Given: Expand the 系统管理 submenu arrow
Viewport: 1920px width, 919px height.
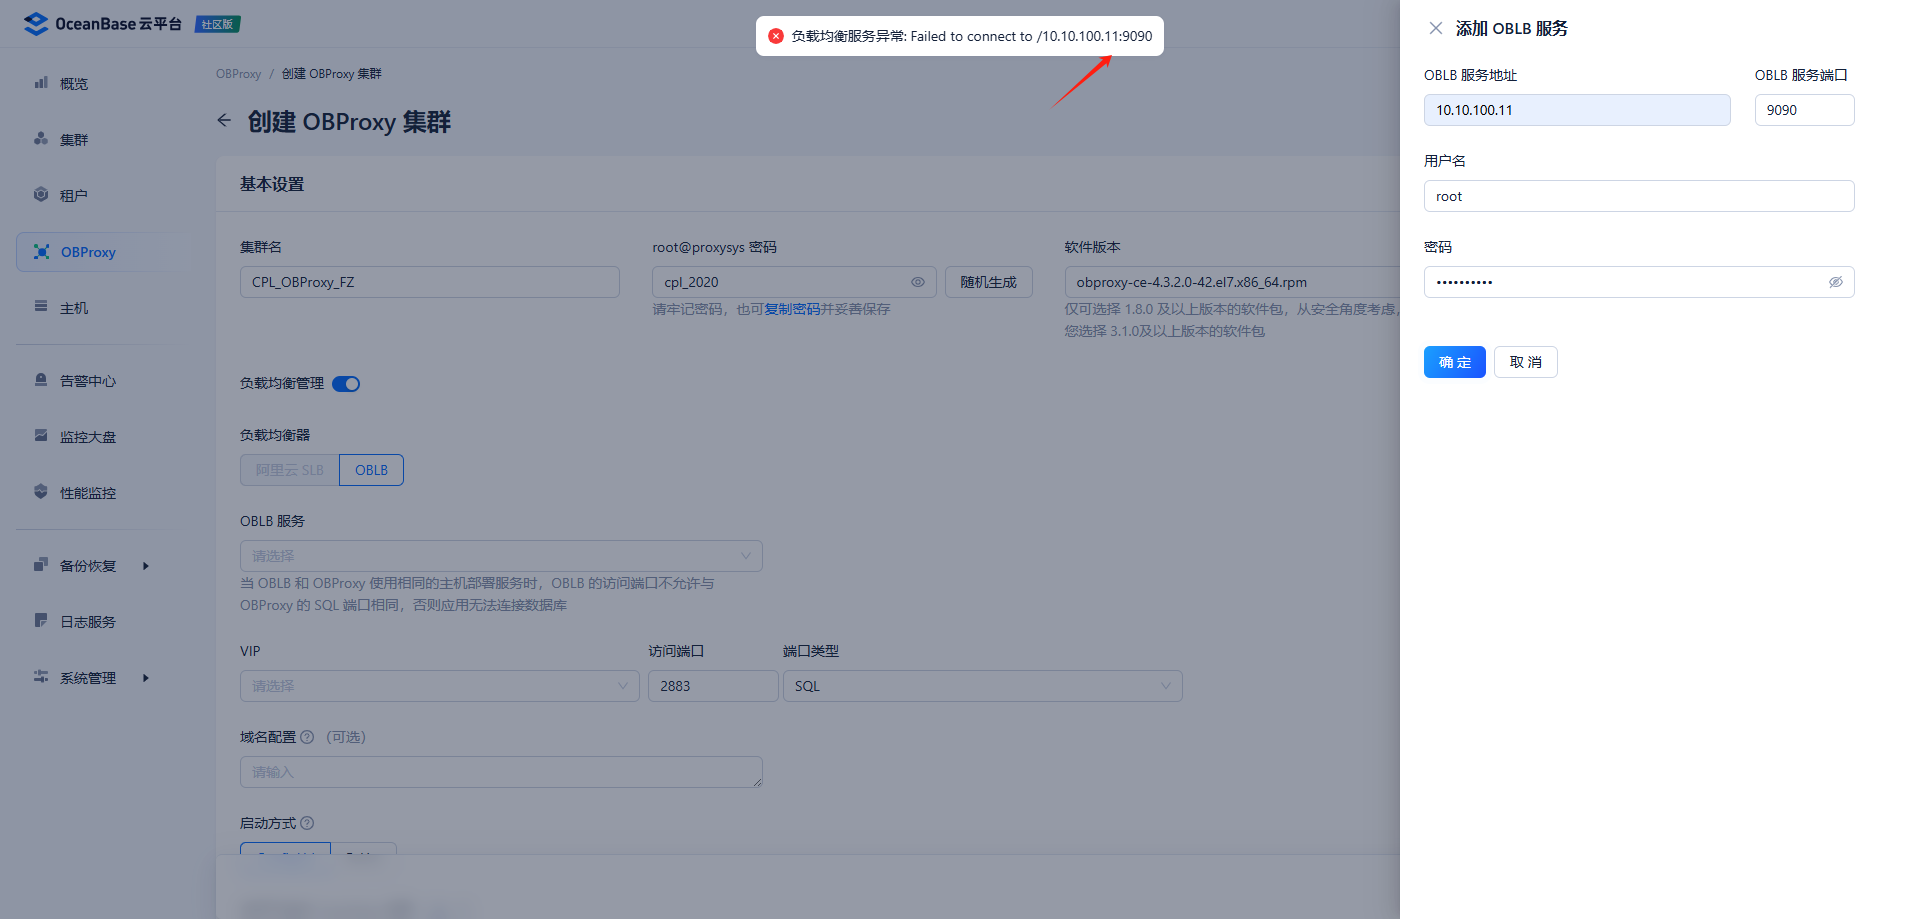Looking at the screenshot, I should click(x=146, y=678).
